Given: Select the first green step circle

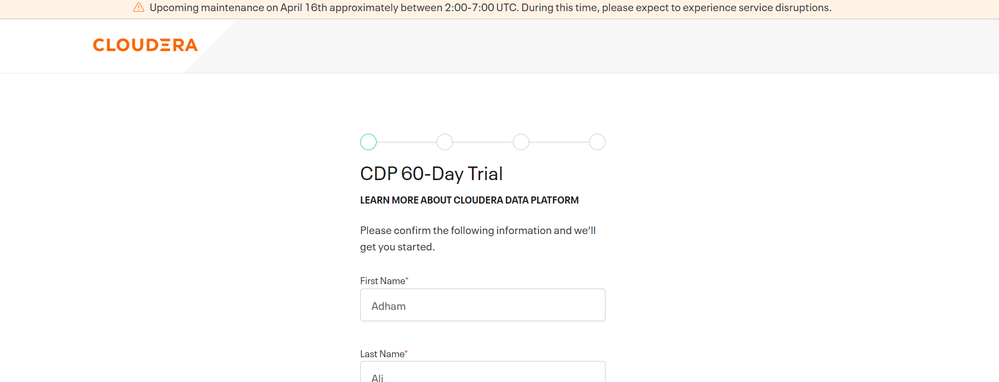Looking at the screenshot, I should (x=368, y=142).
